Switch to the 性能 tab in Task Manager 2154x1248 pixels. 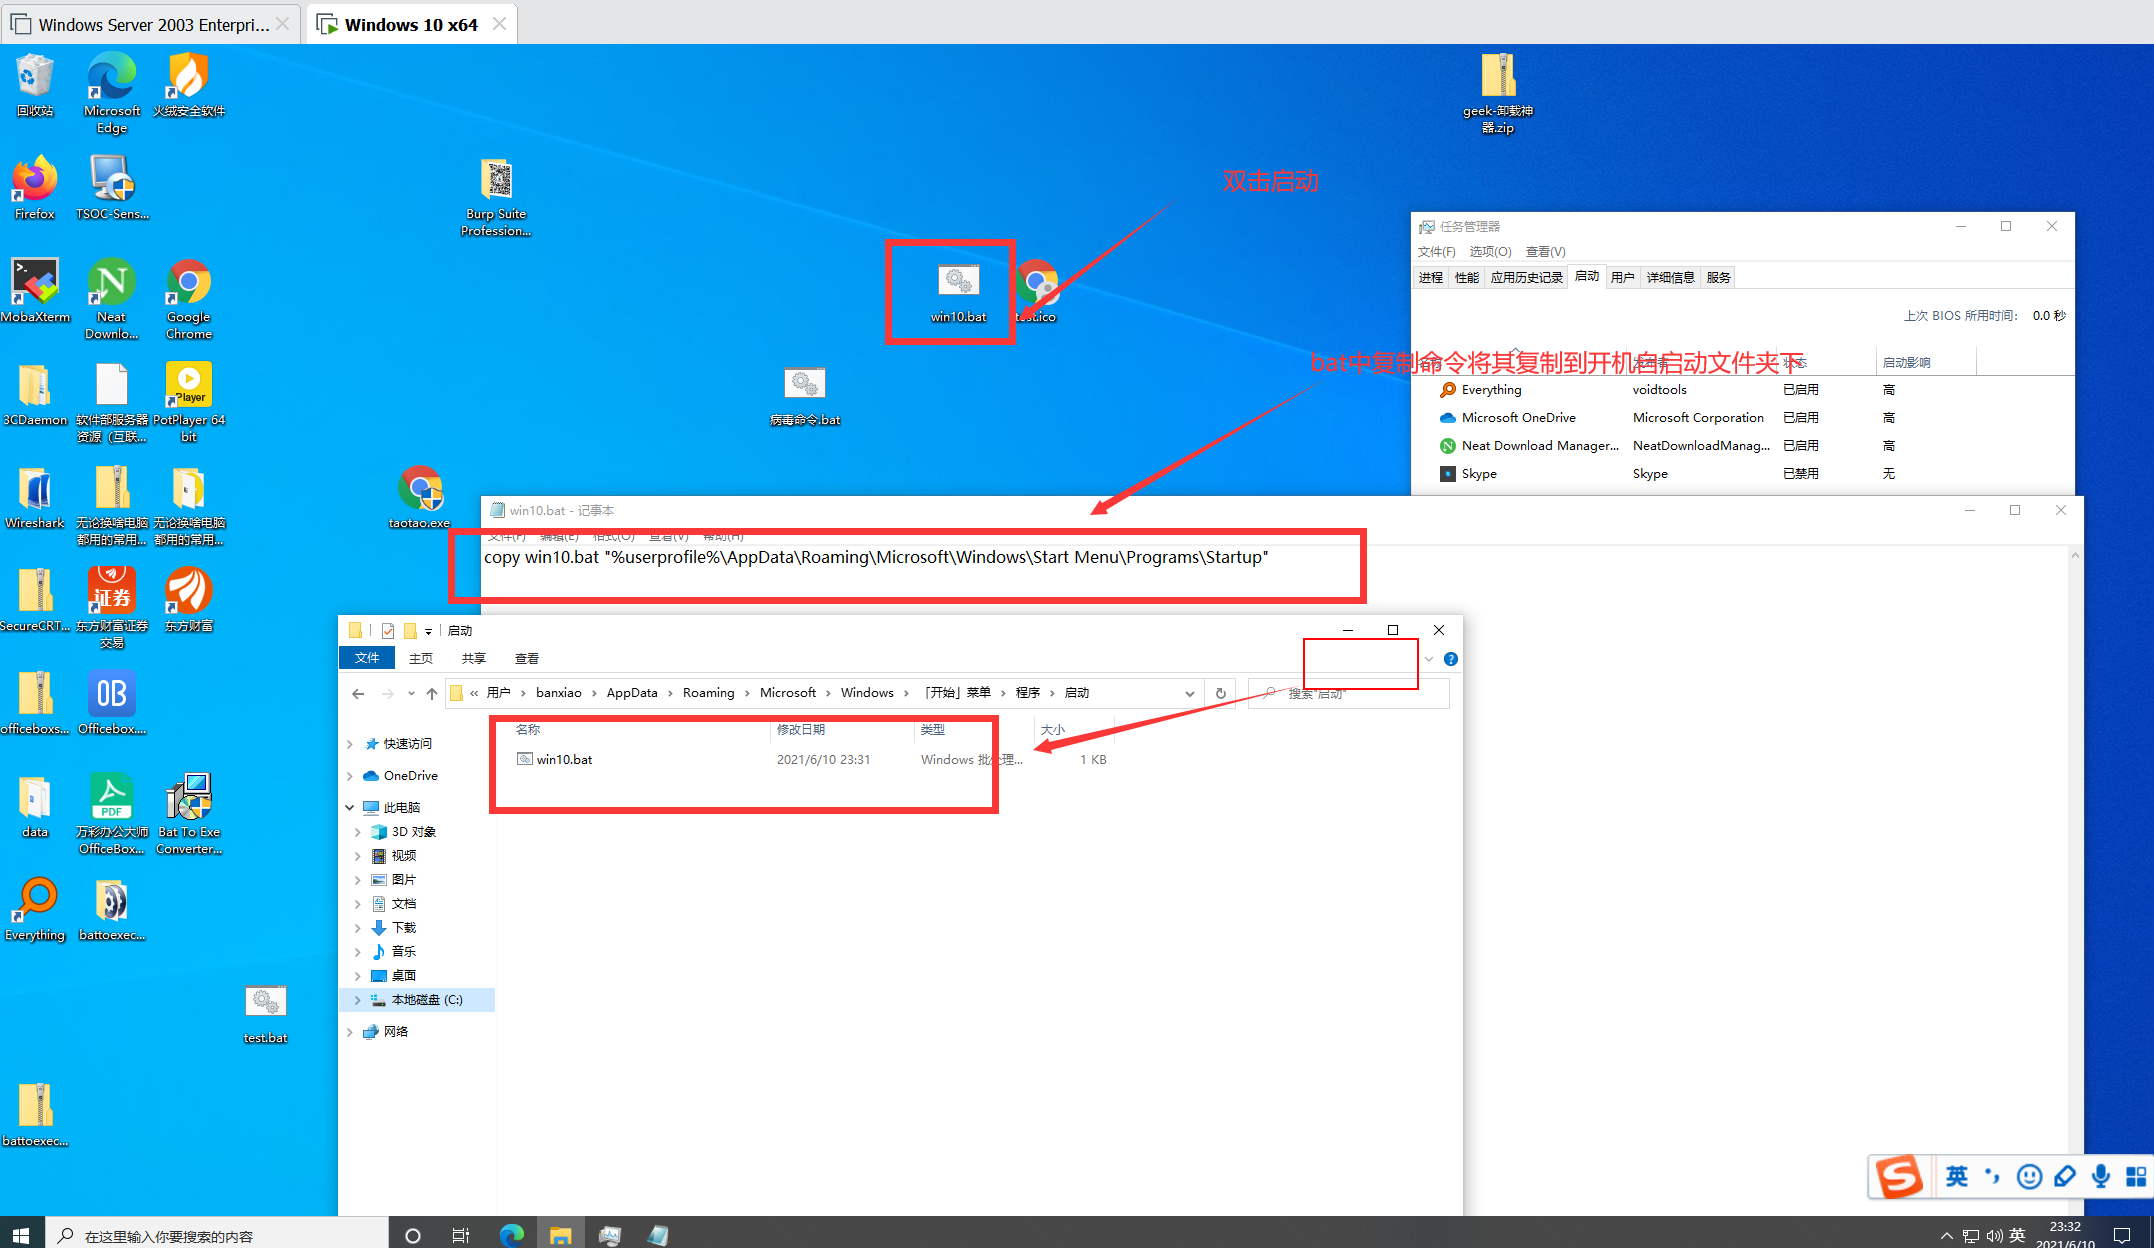pos(1466,277)
